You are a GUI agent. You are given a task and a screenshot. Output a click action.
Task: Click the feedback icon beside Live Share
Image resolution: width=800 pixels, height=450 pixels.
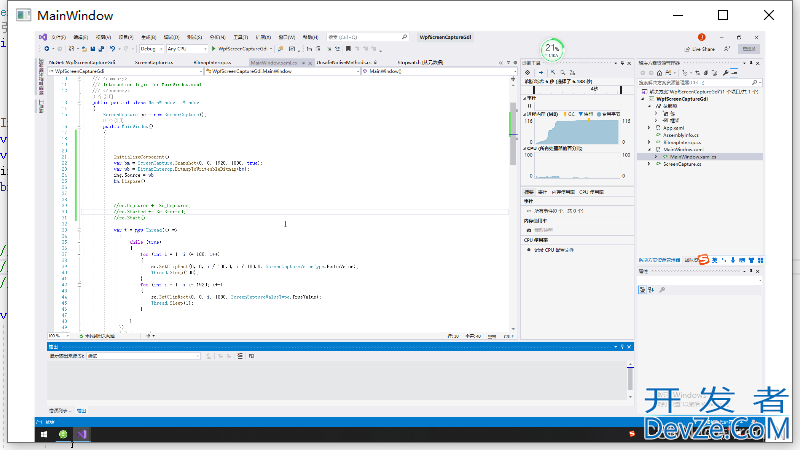(x=727, y=49)
